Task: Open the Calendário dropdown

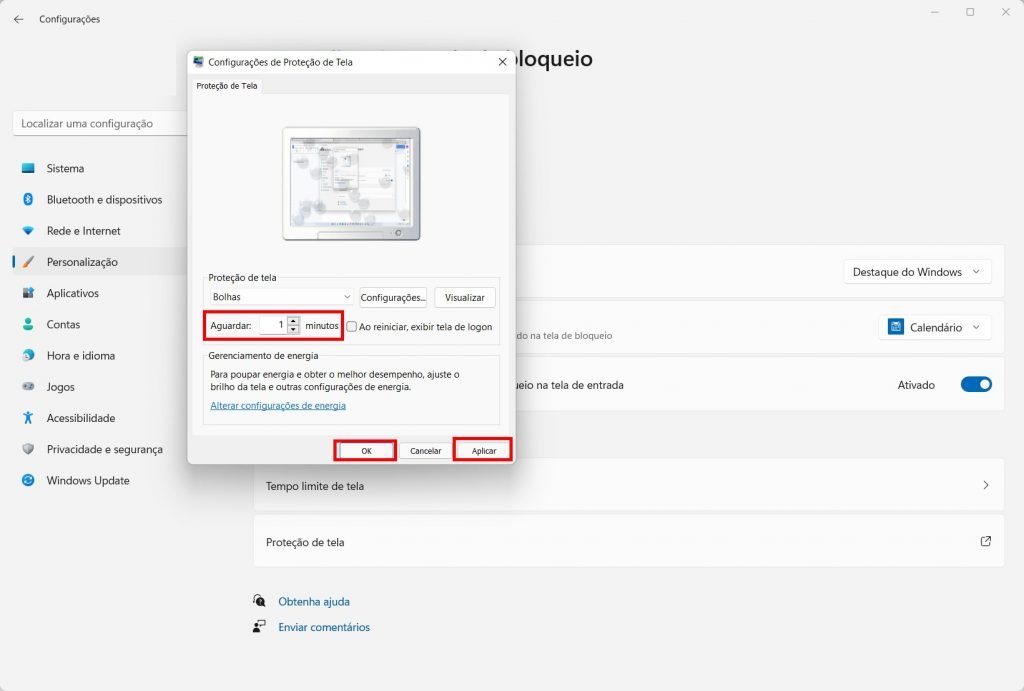Action: coord(935,327)
